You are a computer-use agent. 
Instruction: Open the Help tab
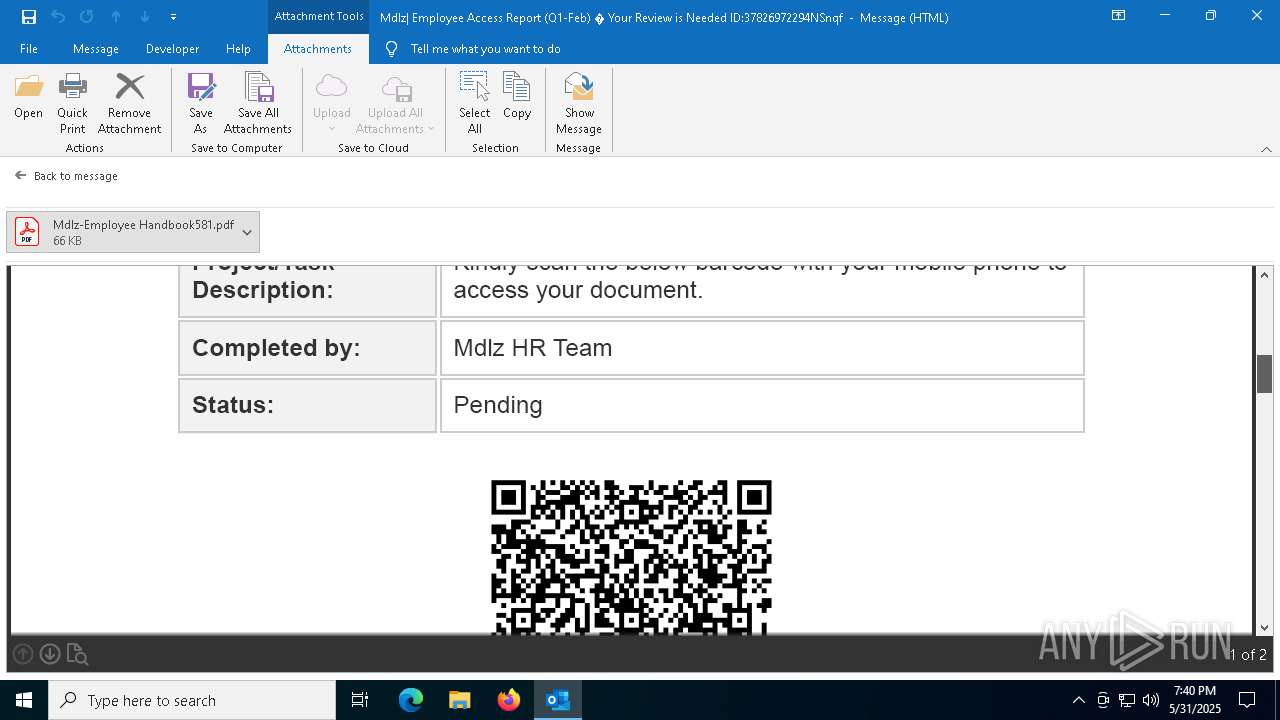[x=238, y=49]
